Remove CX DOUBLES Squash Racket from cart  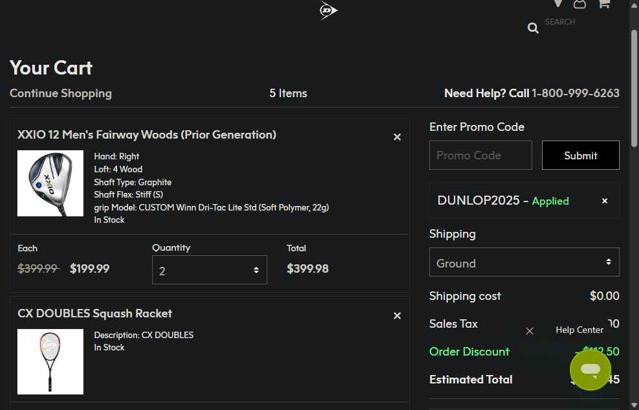pyautogui.click(x=397, y=315)
